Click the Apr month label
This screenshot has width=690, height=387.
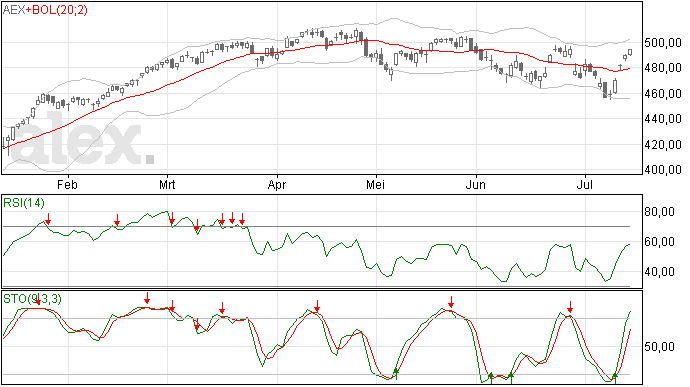277,184
